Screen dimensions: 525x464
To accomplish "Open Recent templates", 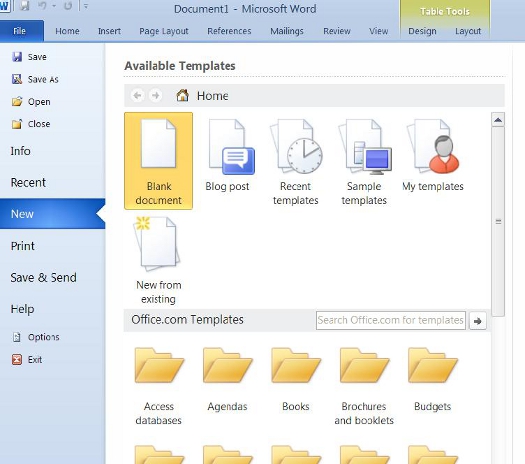I will [x=296, y=162].
